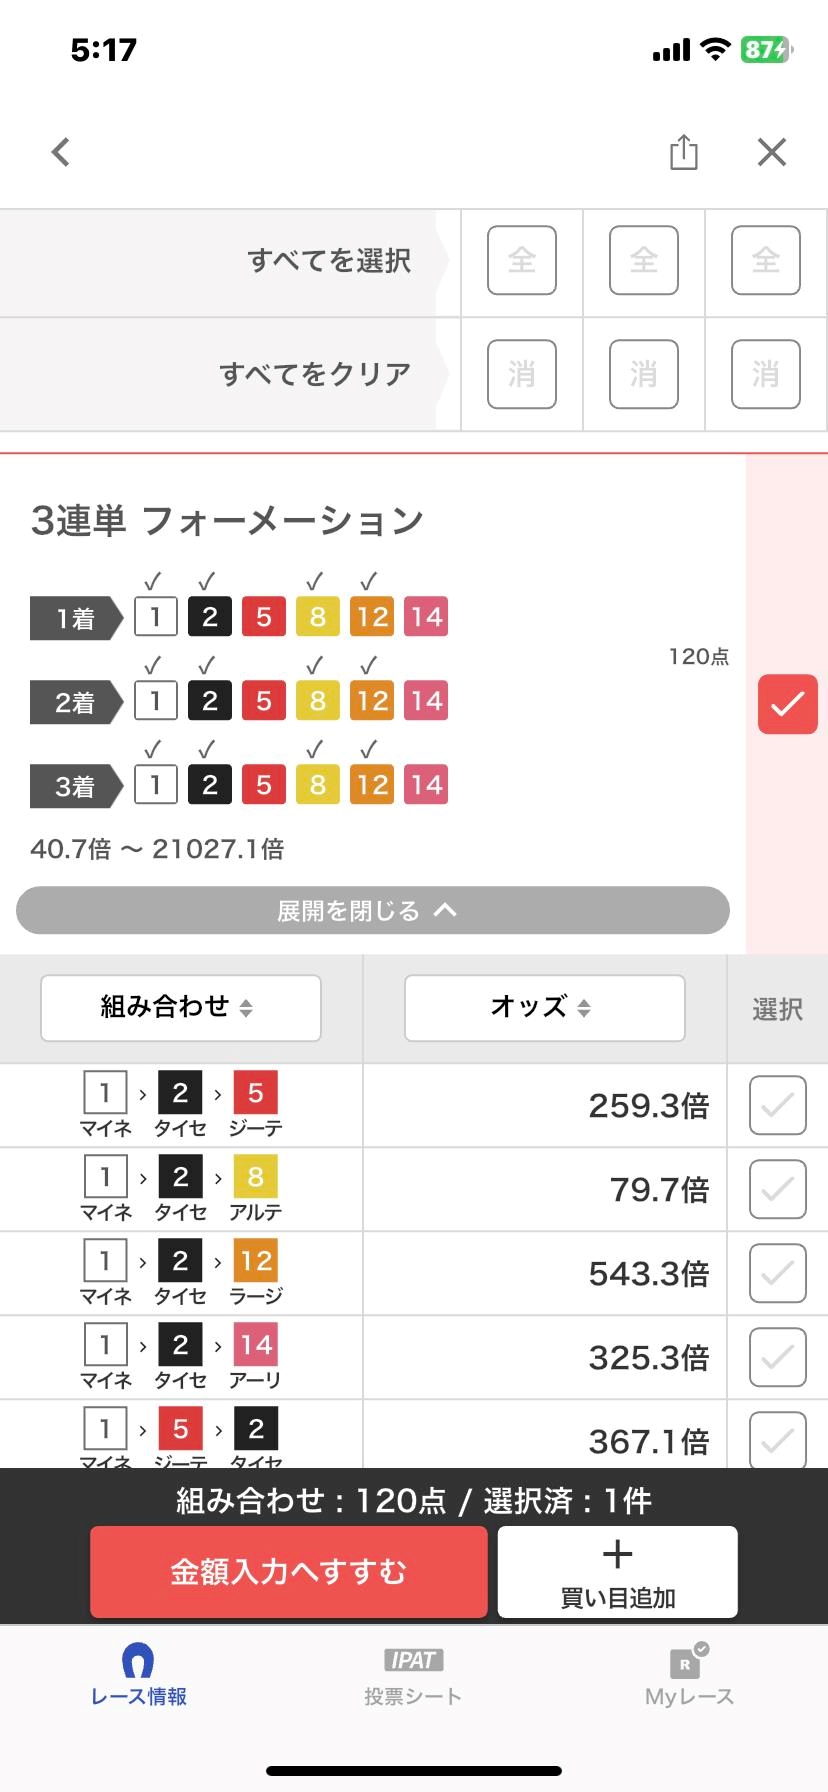Screen dimensions: 828x1792
Task: Open the share icon
Action: click(x=684, y=152)
